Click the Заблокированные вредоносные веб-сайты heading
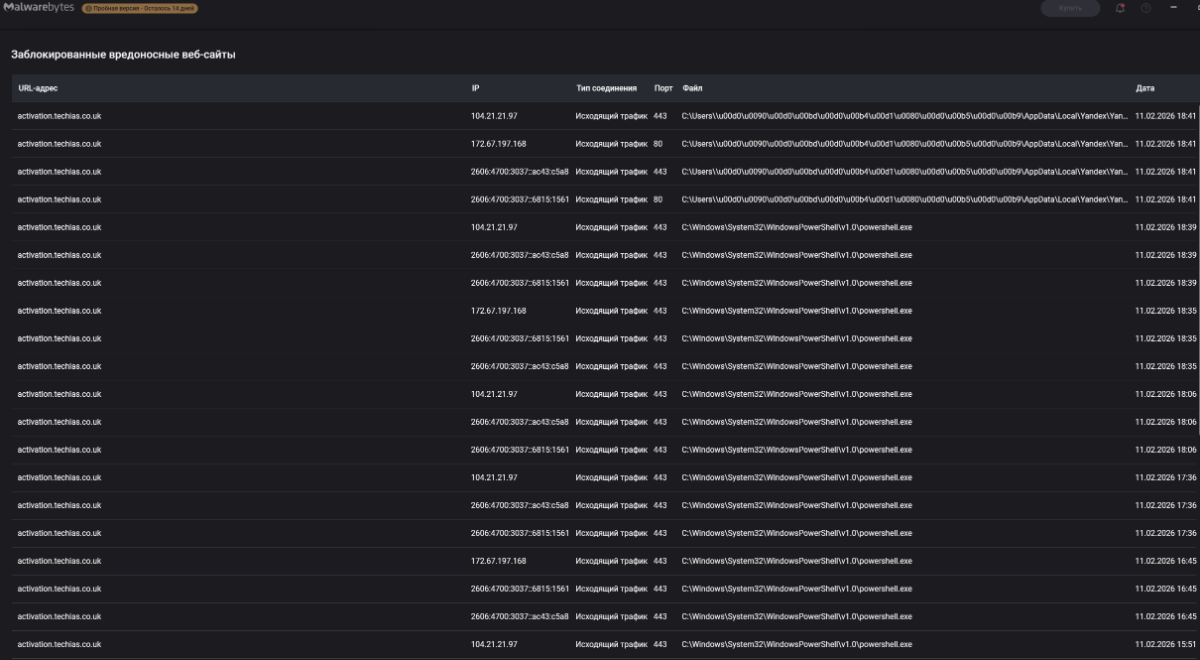The height and width of the screenshot is (660, 1200). pos(123,54)
